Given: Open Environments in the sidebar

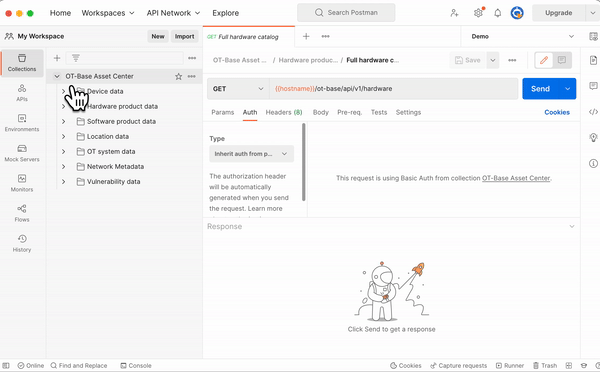Looking at the screenshot, I should pyautogui.click(x=22, y=123).
